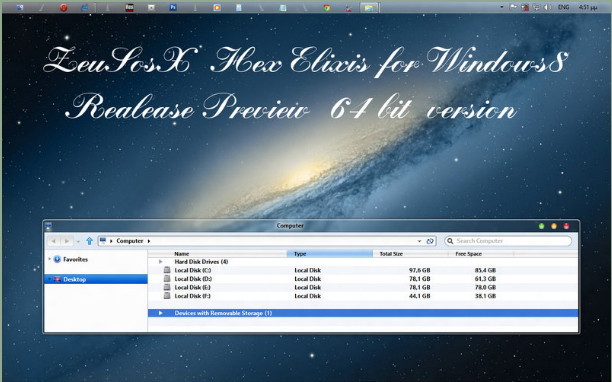Click the volume speaker tray icon

pyautogui.click(x=547, y=7)
